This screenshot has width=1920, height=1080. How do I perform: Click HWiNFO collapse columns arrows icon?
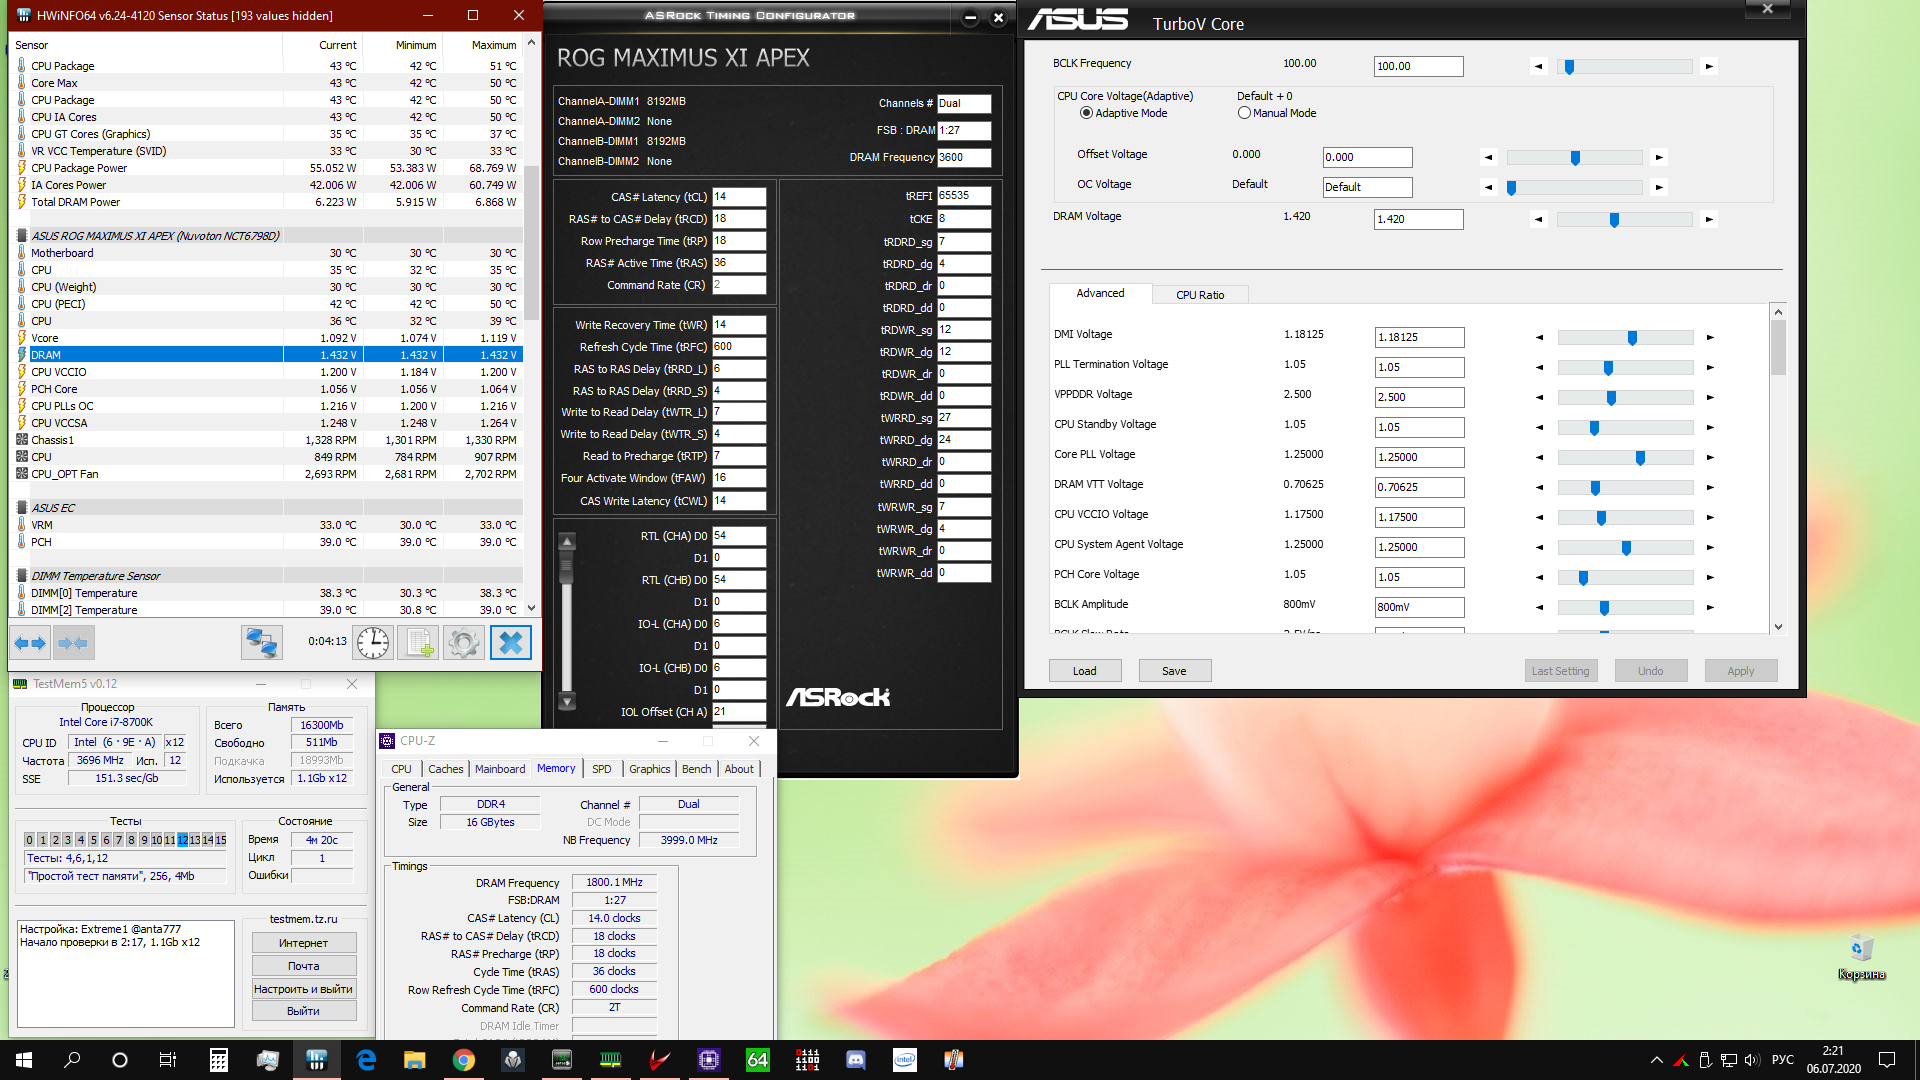73,643
